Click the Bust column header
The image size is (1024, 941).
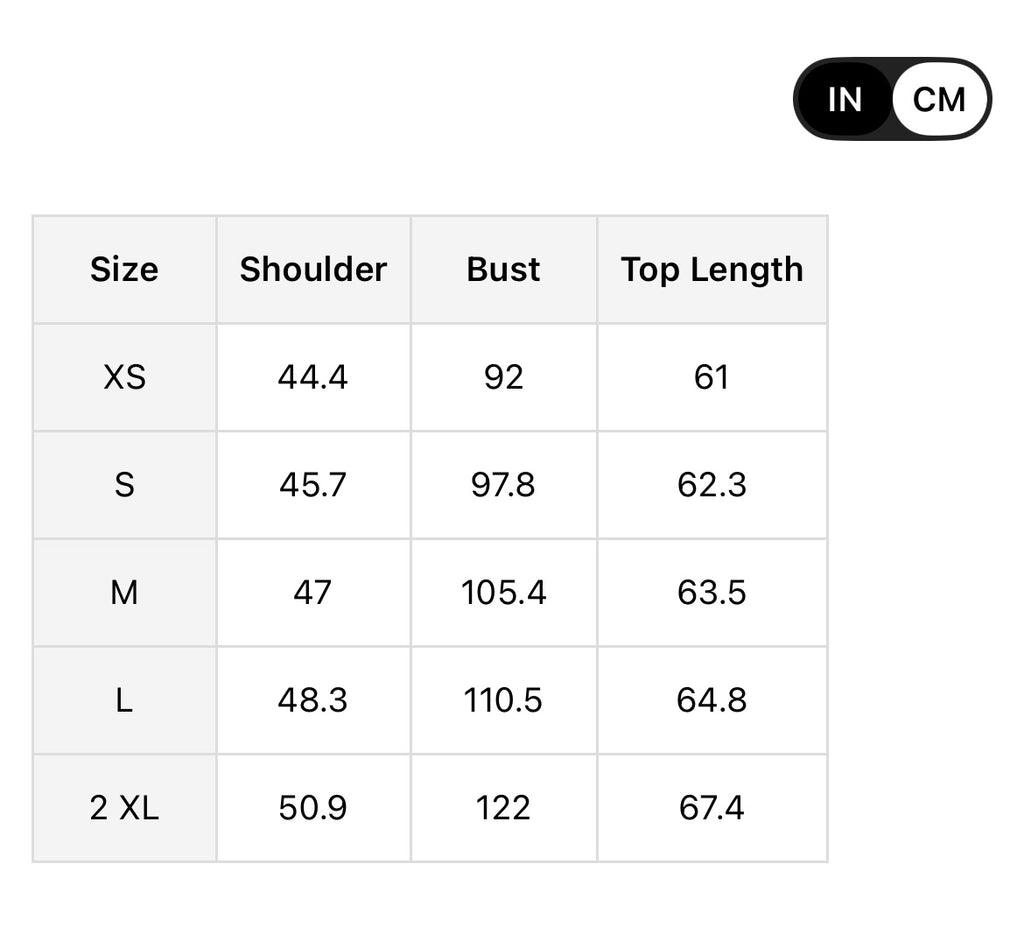tap(503, 269)
